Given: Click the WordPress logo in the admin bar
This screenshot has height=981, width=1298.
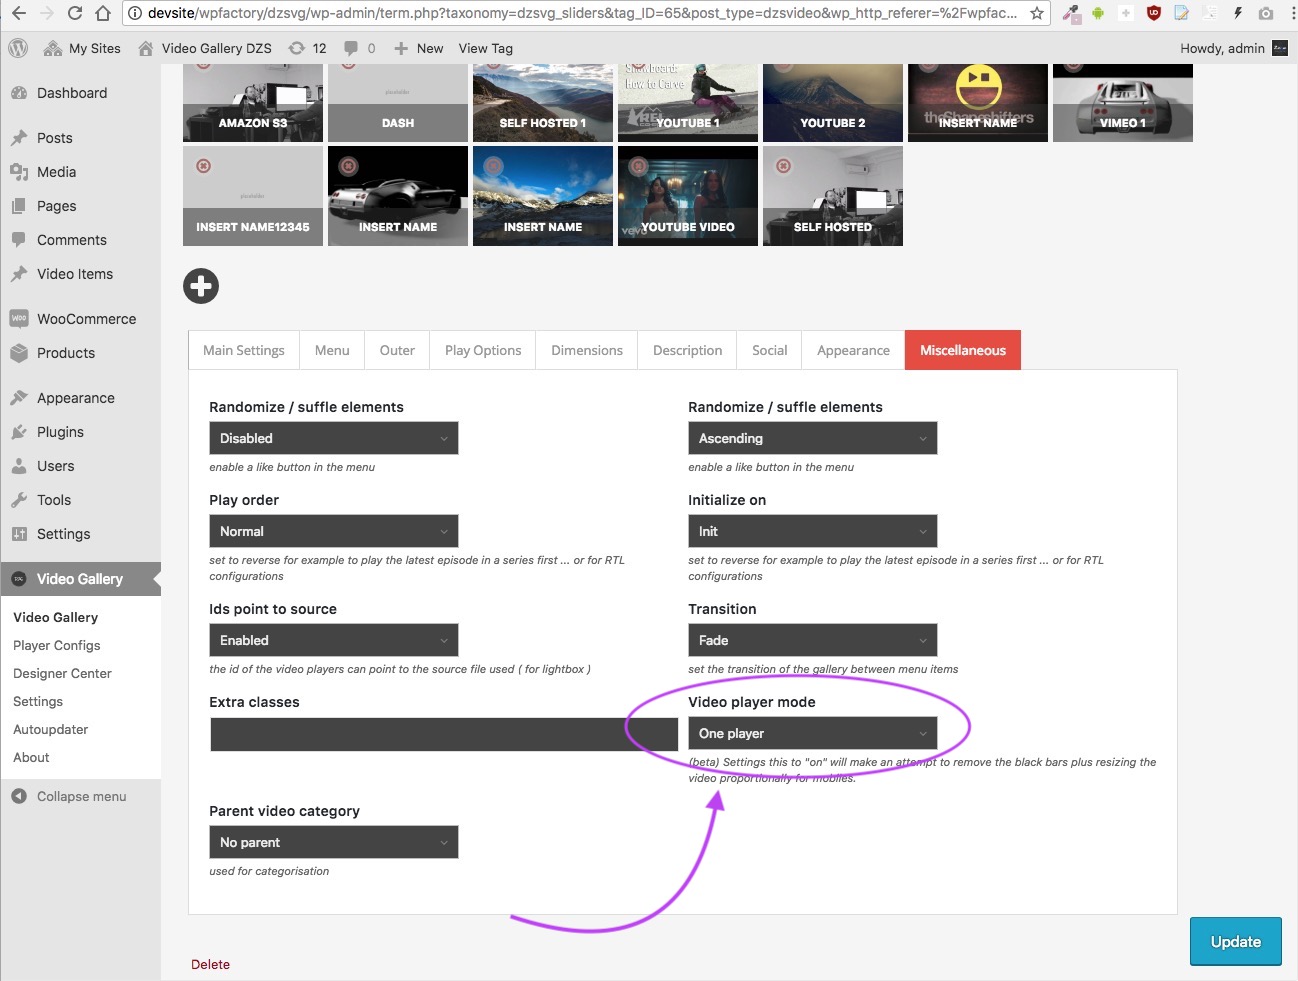Looking at the screenshot, I should click(x=18, y=48).
